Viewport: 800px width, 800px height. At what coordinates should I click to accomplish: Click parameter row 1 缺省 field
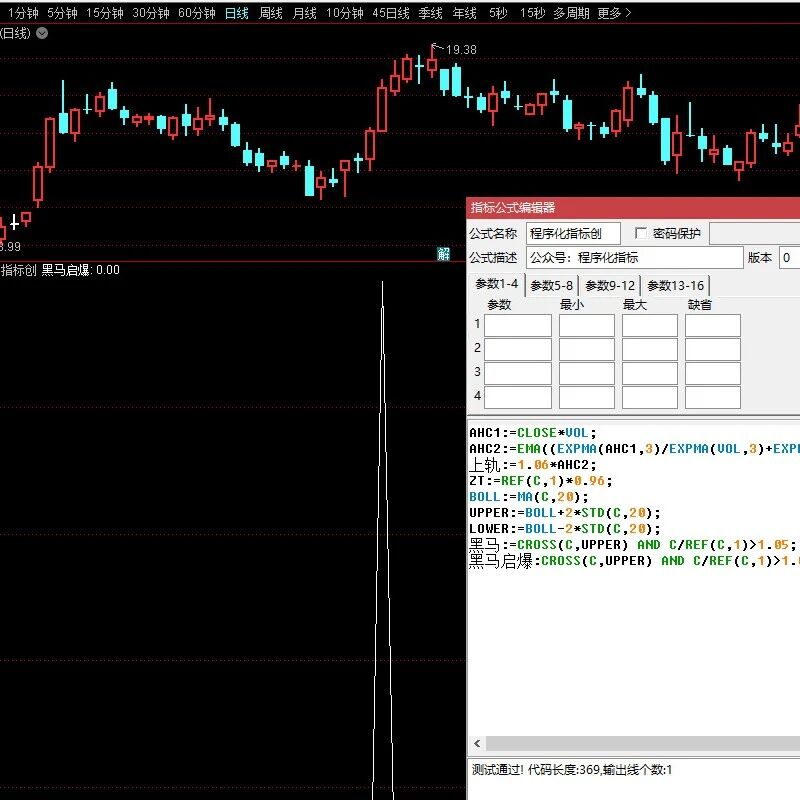(x=712, y=325)
